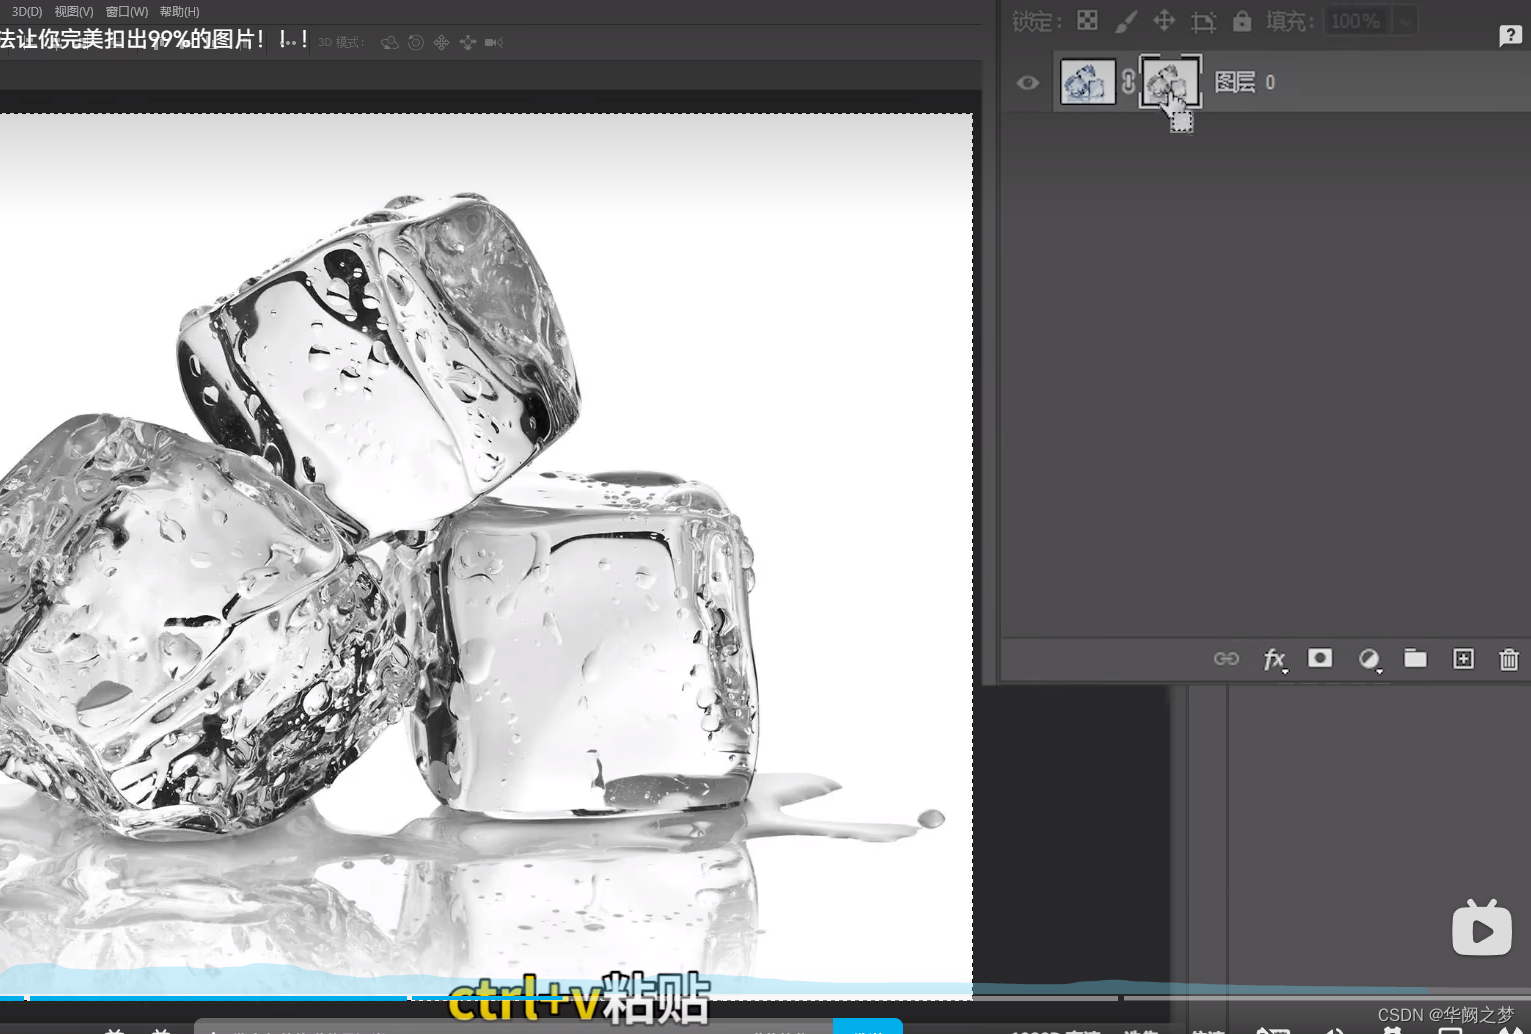Viewport: 1531px width, 1034px height.
Task: Open new adjustment layer menu
Action: click(1369, 659)
